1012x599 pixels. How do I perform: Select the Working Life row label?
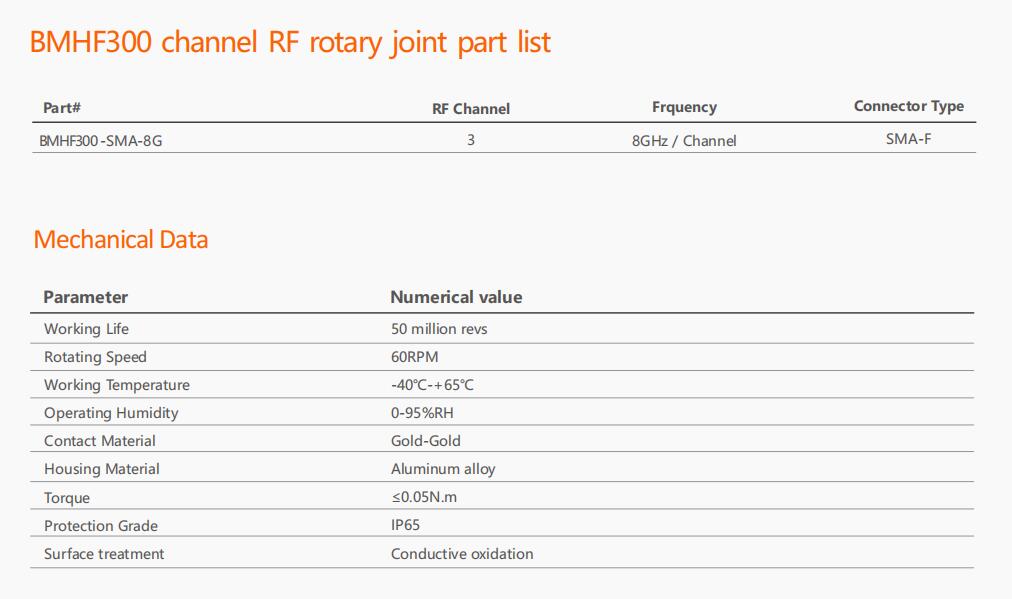(86, 329)
